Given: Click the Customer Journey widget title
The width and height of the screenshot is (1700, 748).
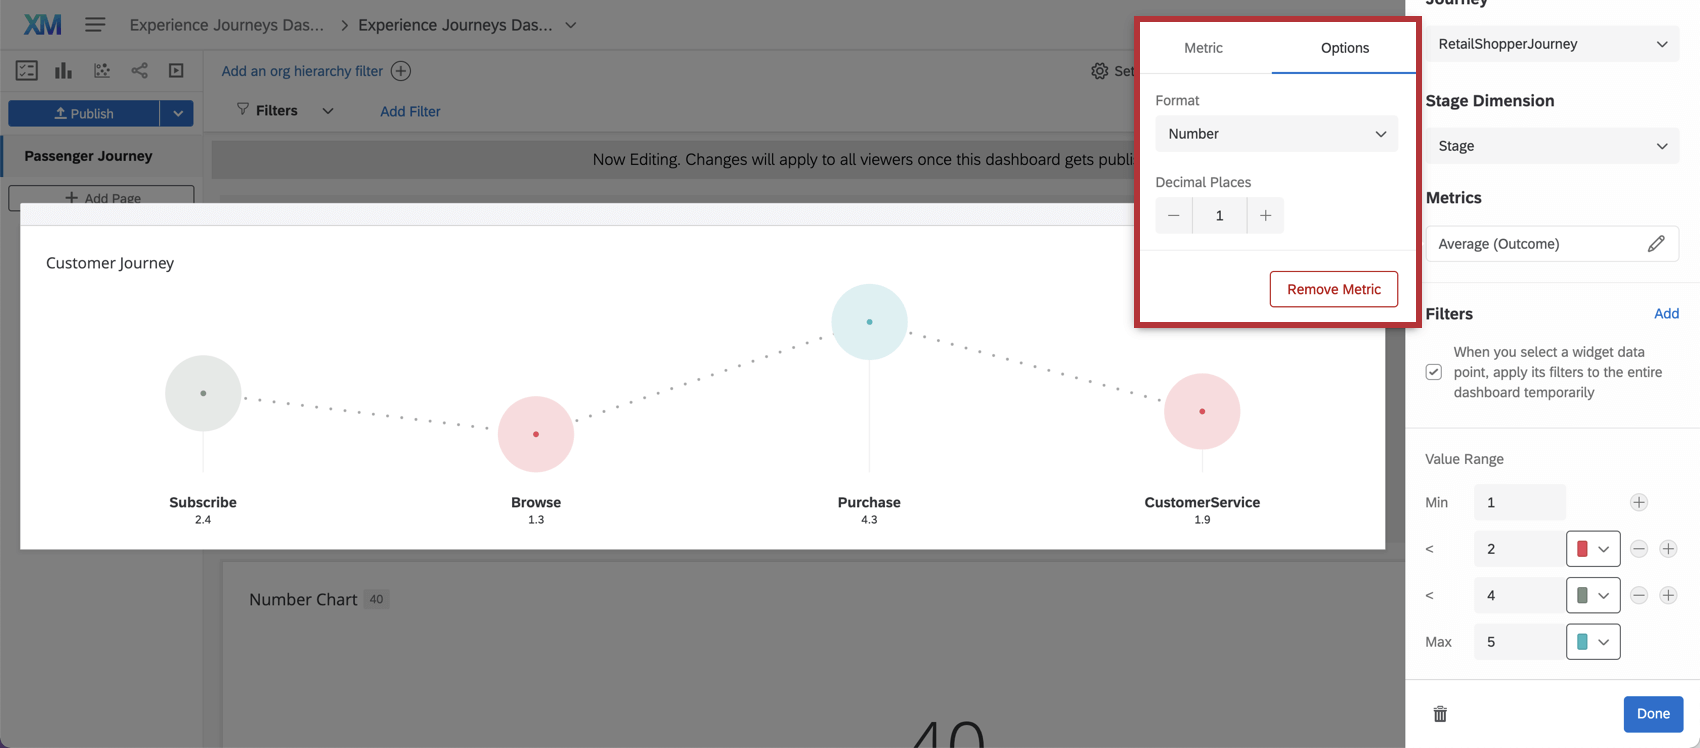Looking at the screenshot, I should point(110,263).
